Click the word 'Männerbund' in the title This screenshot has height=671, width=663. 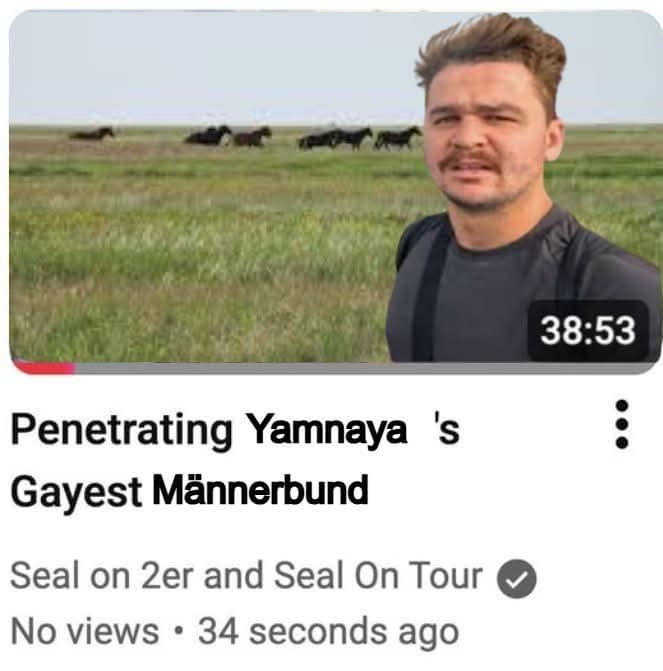(x=260, y=490)
